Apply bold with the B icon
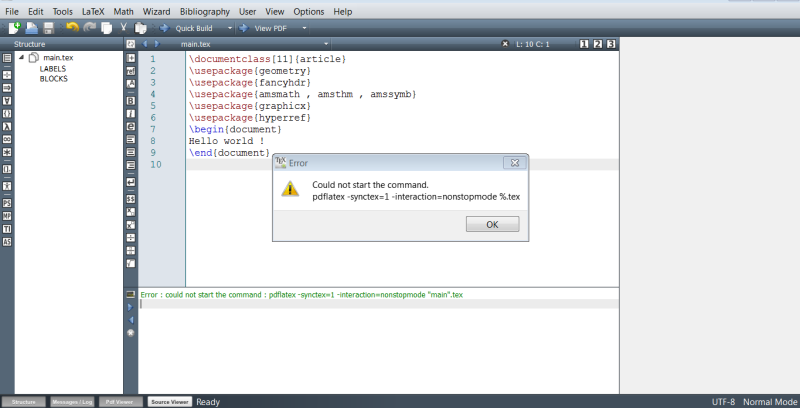Screen dimensions: 800x408 point(131,101)
